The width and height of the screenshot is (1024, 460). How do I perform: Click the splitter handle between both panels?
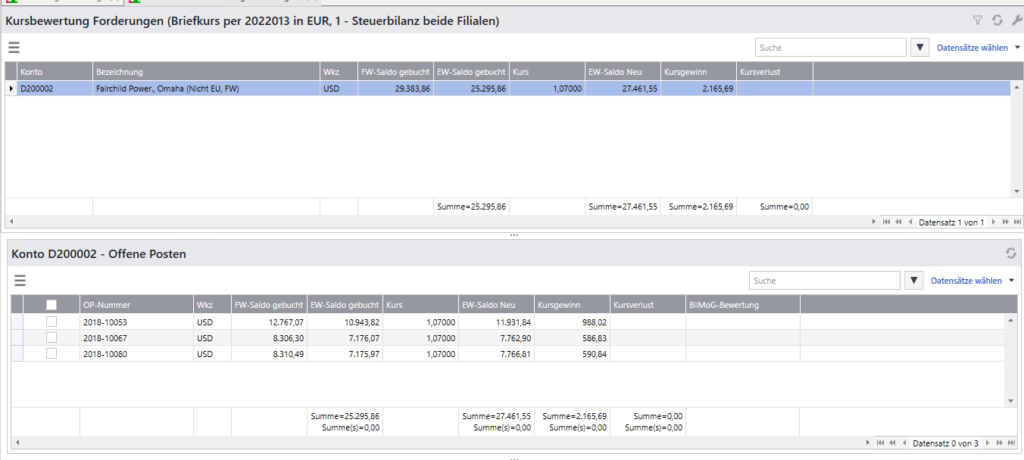(512, 236)
